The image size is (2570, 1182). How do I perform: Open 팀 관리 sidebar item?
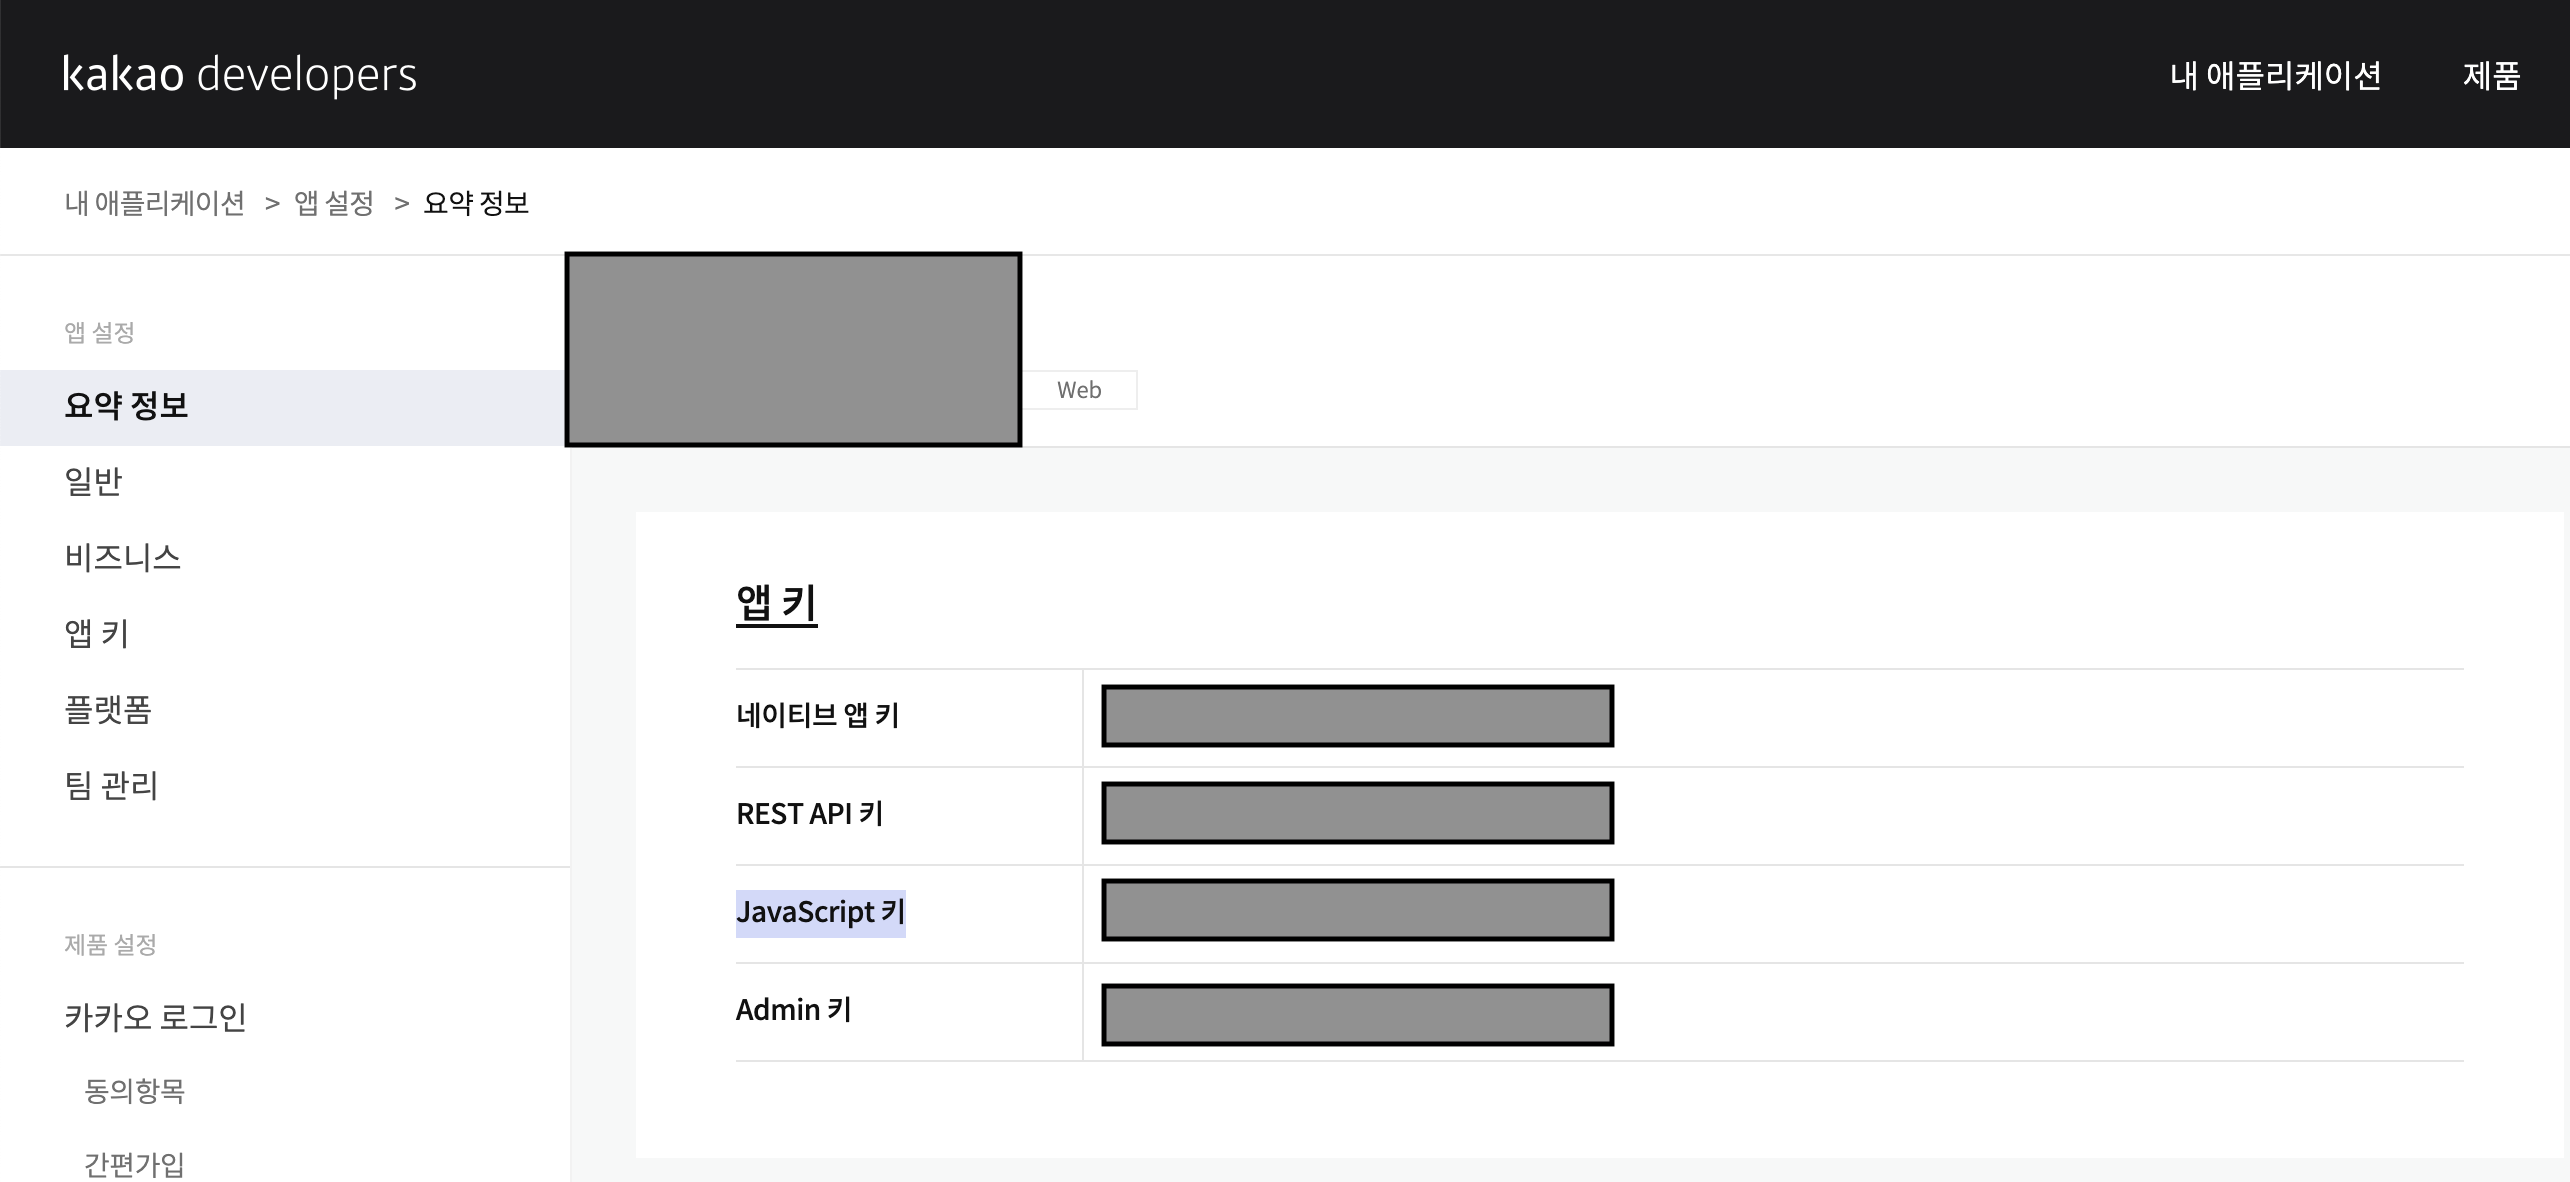[111, 786]
